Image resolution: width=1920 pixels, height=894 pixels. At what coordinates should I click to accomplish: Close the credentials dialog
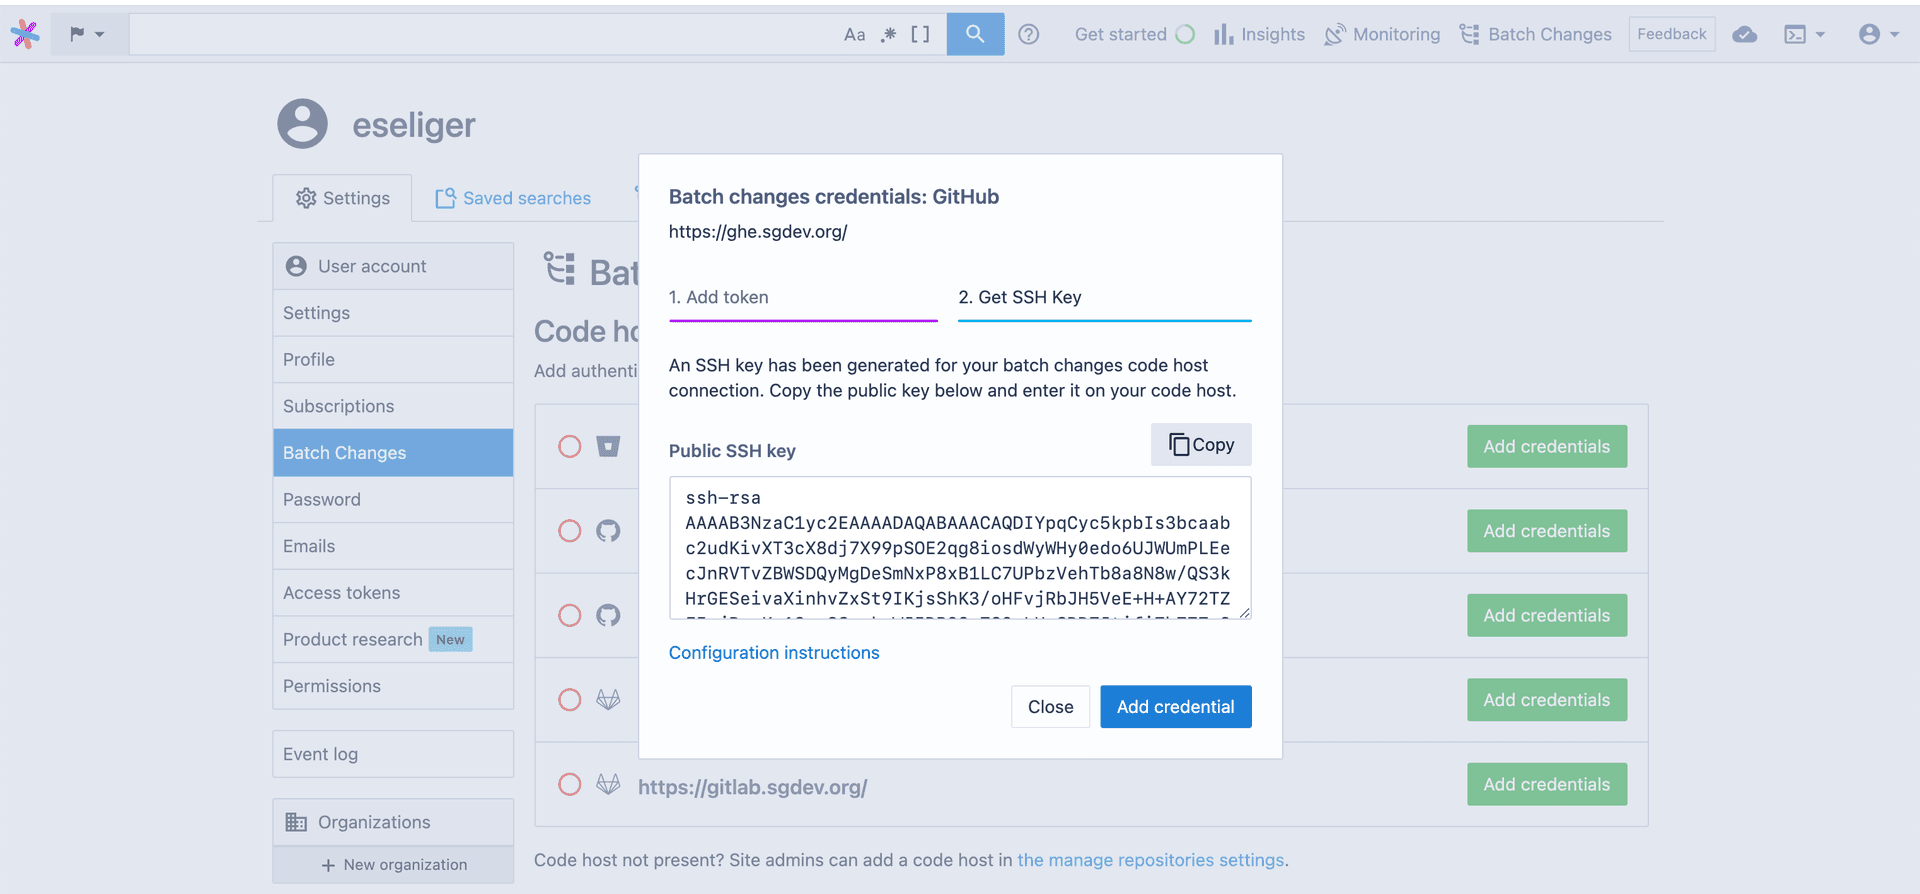(x=1050, y=707)
